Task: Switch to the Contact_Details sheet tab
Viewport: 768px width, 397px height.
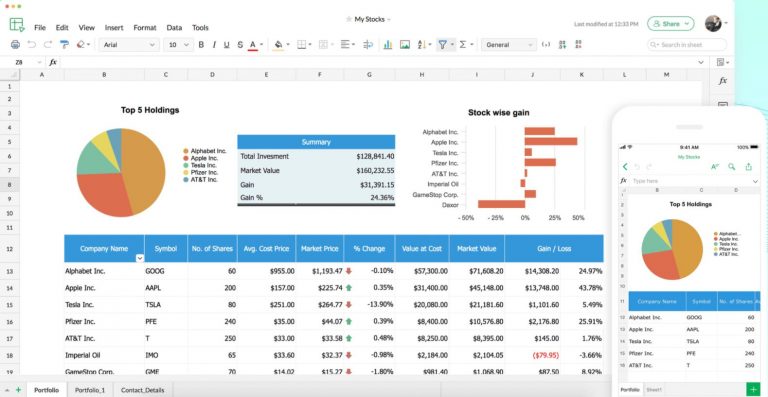Action: tap(143, 390)
